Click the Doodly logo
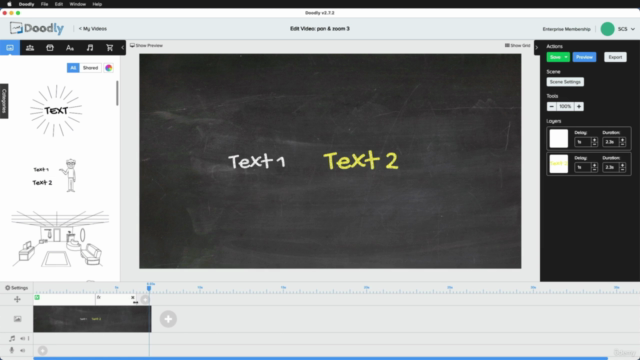This screenshot has height=360, width=640. coord(37,28)
